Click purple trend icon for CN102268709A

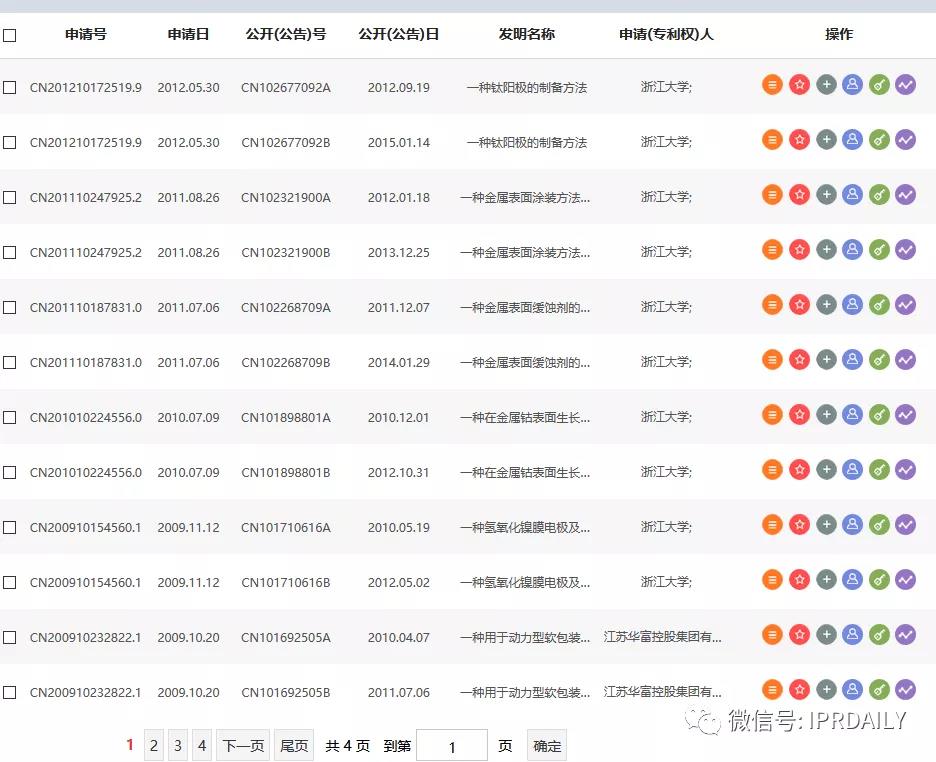click(906, 305)
